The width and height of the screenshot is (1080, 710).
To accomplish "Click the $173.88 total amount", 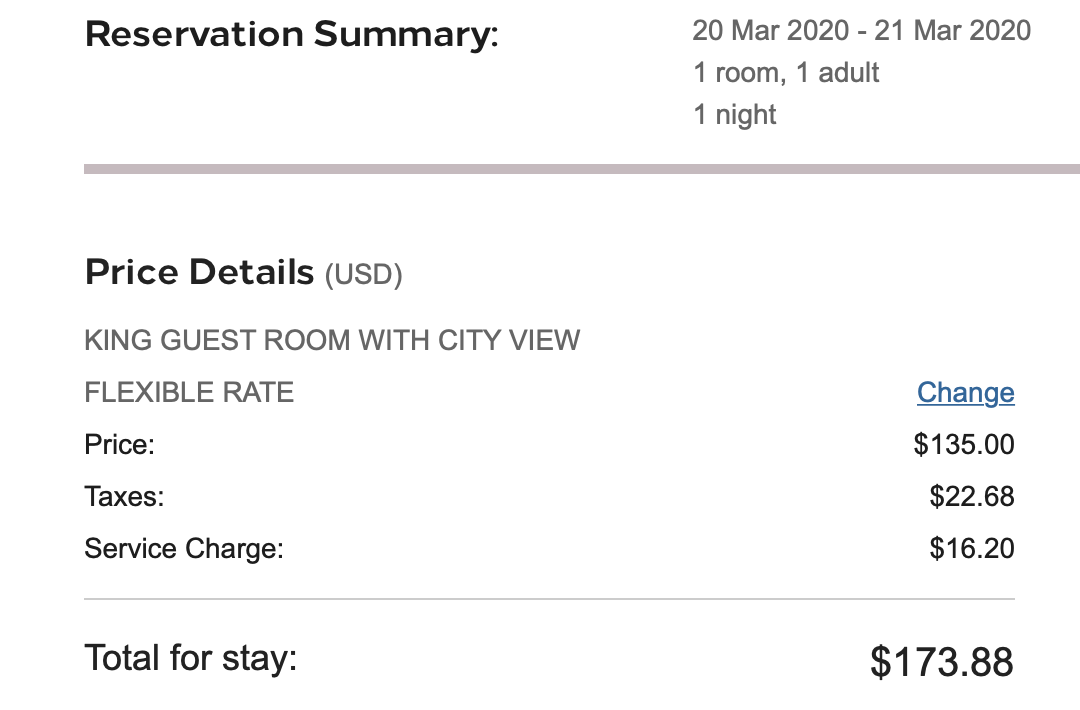I will click(x=941, y=662).
